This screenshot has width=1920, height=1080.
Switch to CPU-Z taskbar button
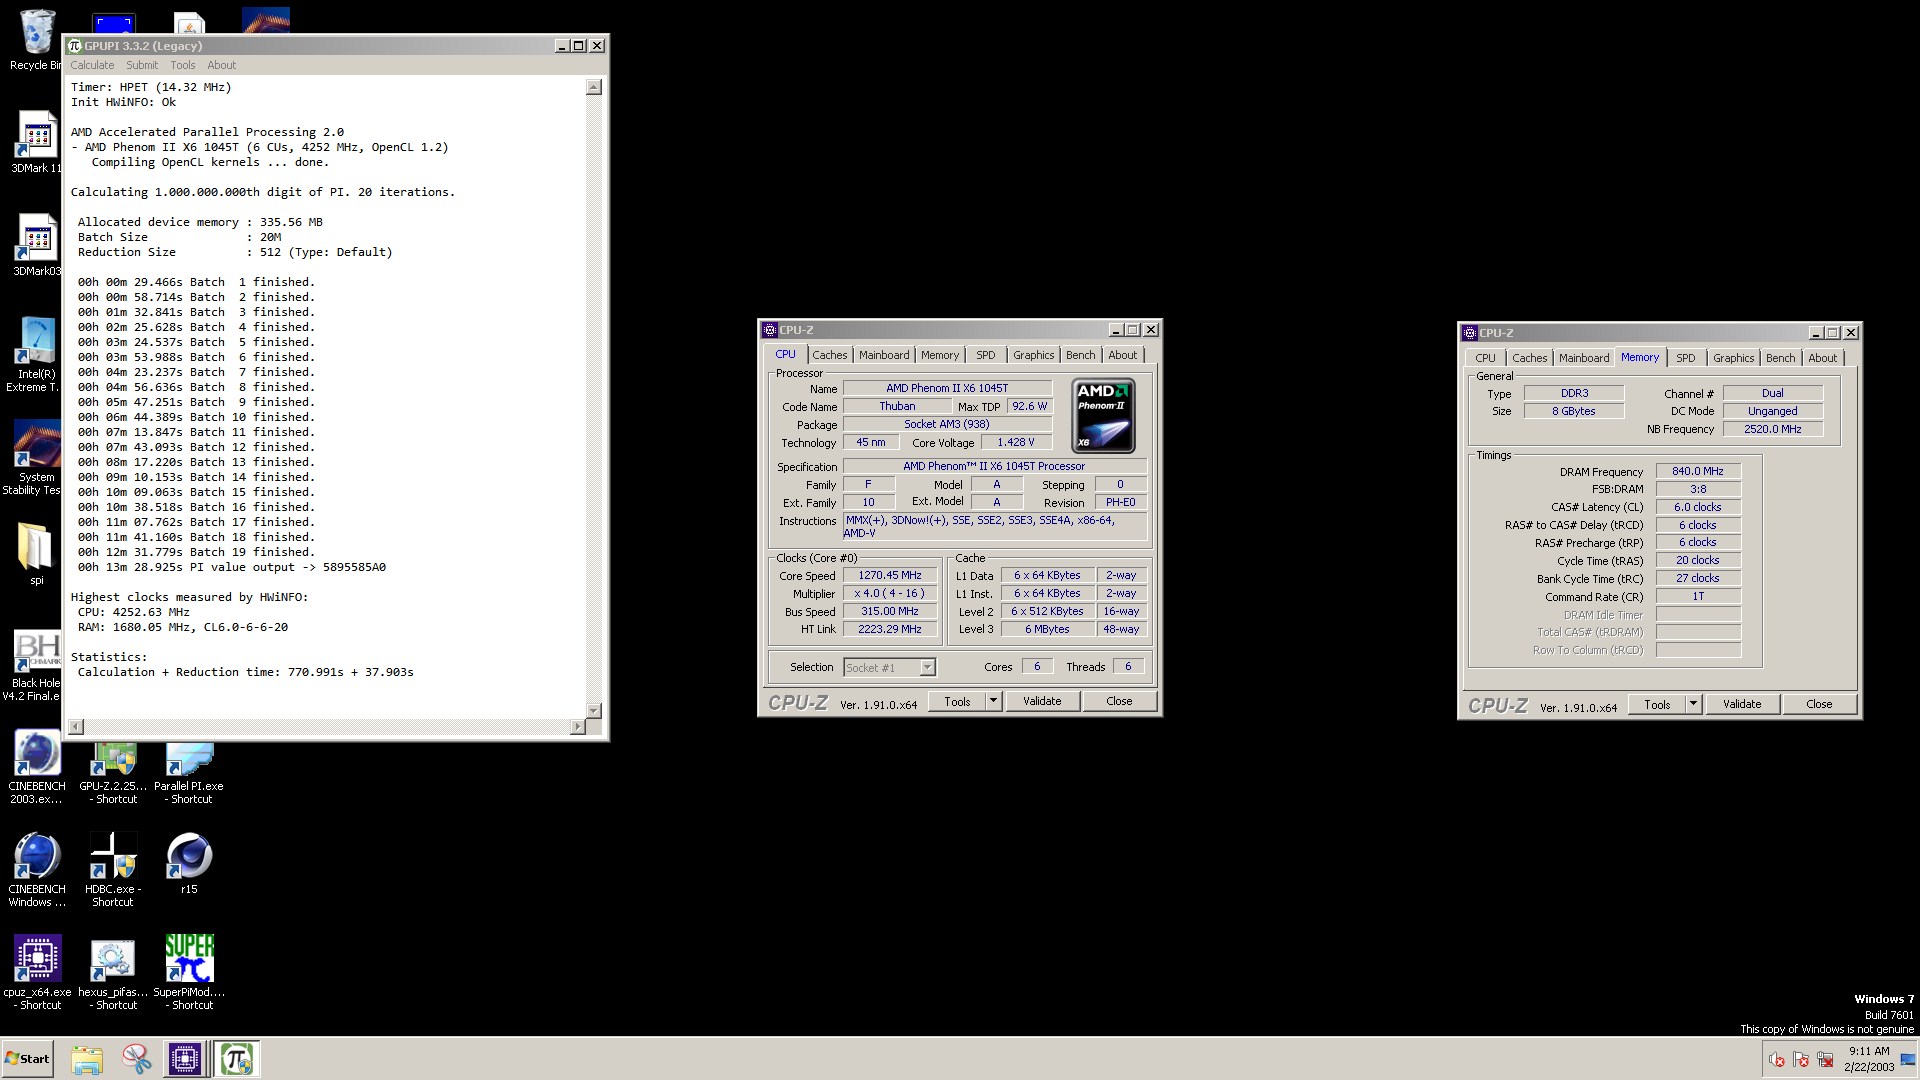click(x=185, y=1059)
